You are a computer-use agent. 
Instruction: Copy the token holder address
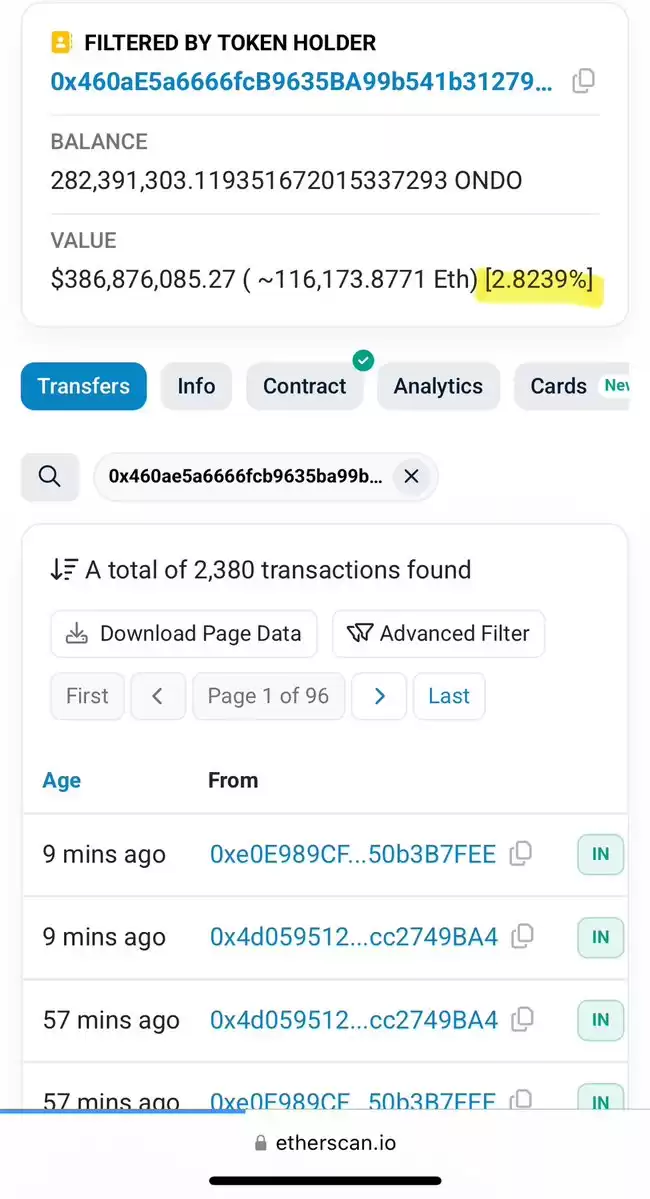pos(583,81)
